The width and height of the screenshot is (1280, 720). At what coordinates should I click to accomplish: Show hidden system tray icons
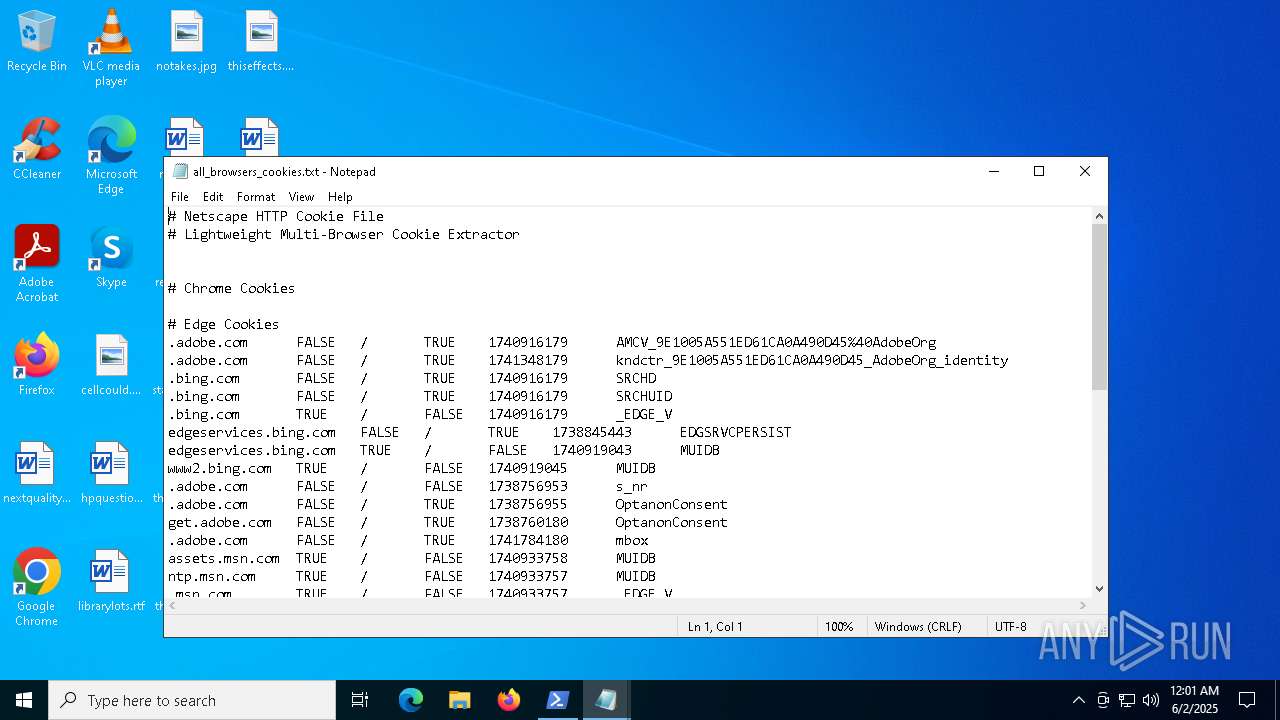coord(1078,700)
